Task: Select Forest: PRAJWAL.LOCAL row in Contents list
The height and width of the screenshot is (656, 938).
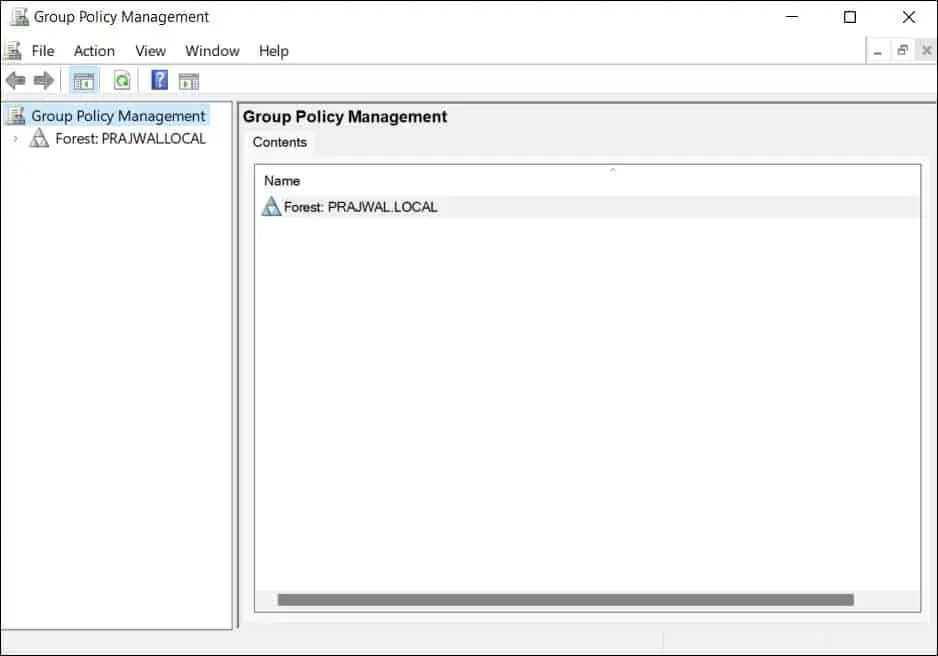Action: [590, 207]
